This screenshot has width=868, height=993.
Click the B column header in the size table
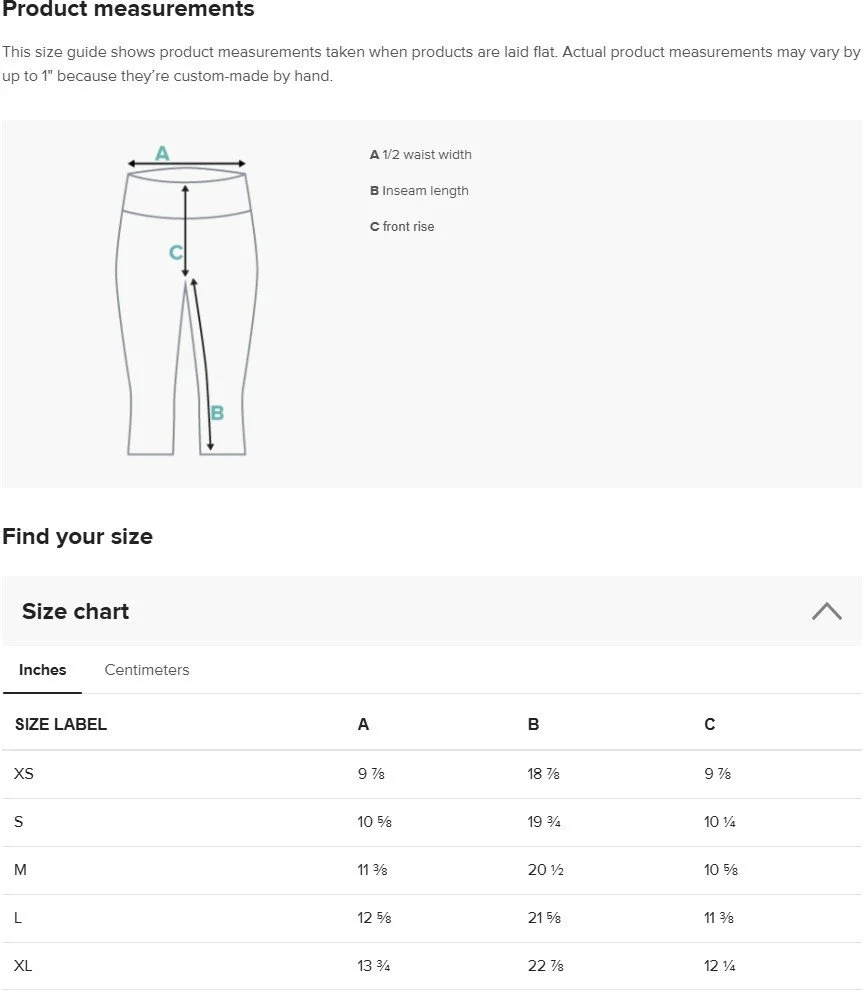coord(533,724)
